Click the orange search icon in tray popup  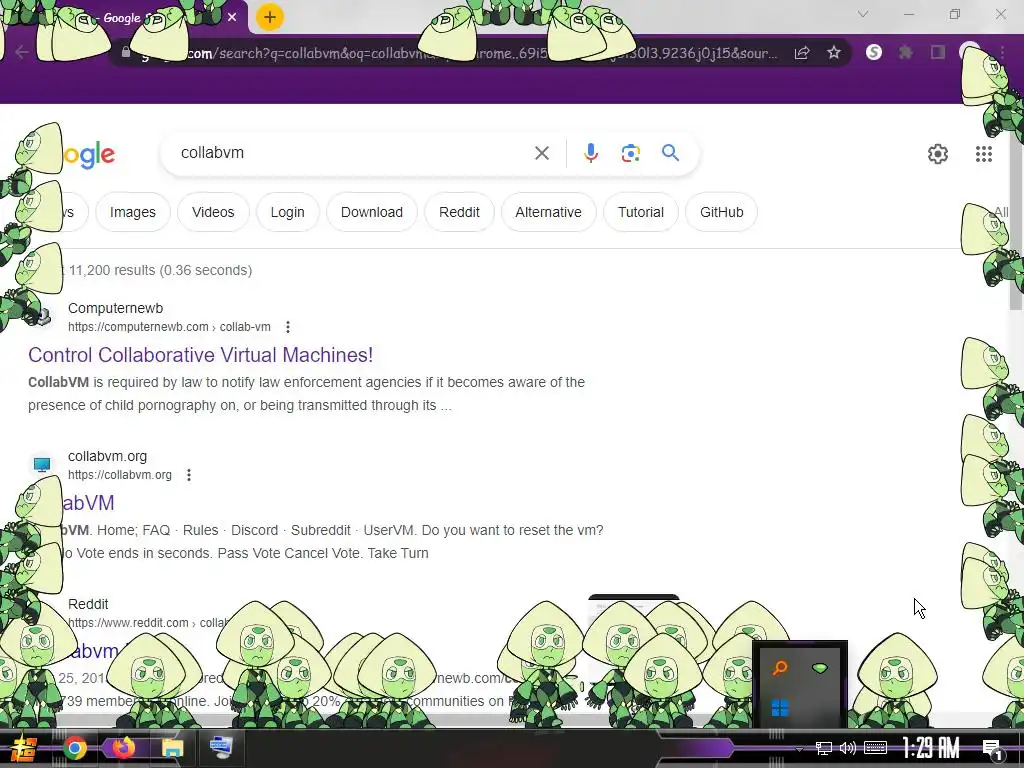(780, 668)
